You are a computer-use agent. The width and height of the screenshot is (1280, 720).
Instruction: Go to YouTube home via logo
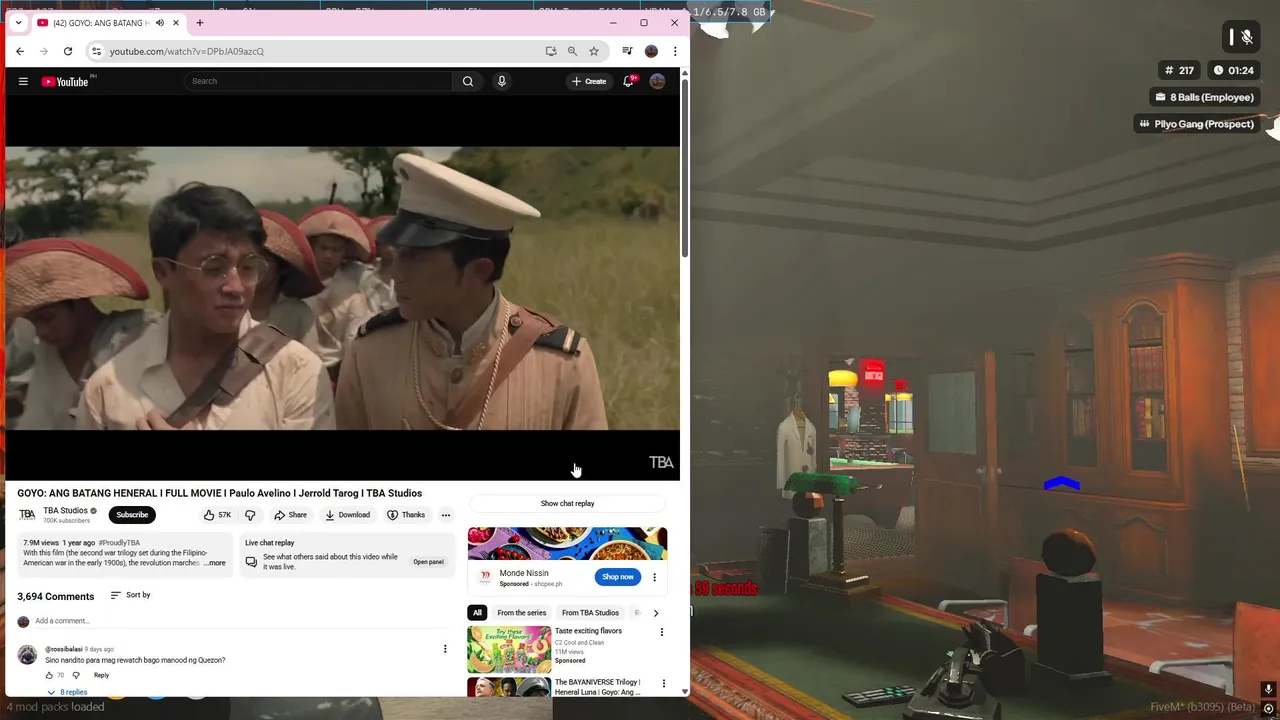66,81
